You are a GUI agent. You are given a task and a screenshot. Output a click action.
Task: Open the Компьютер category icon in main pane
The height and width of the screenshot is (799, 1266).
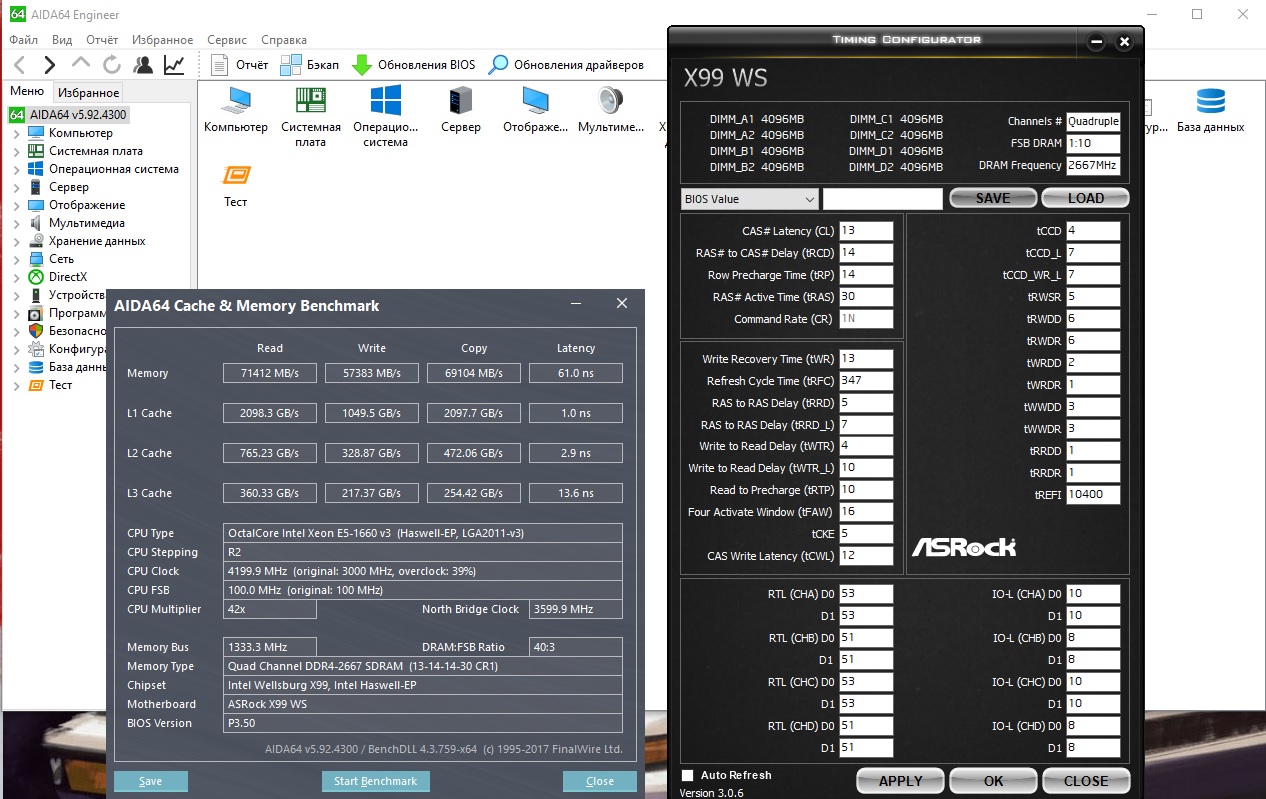tap(236, 110)
